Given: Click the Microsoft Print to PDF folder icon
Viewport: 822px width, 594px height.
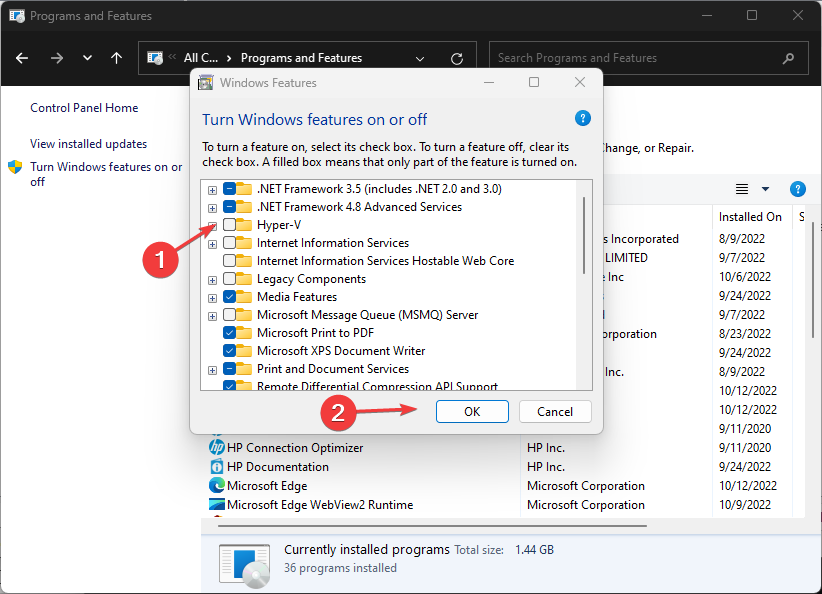Looking at the screenshot, I should coord(244,333).
